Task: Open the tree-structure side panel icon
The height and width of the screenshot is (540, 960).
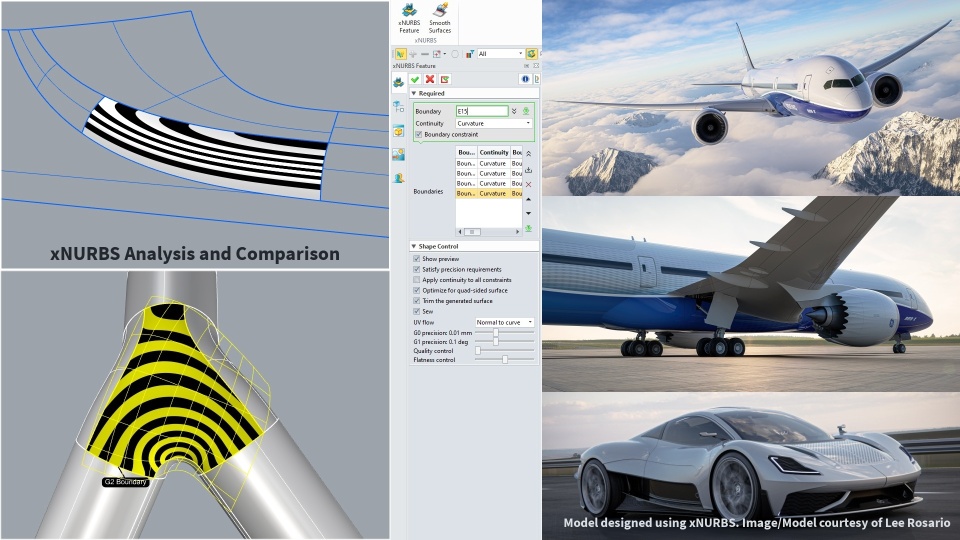Action: [x=399, y=107]
